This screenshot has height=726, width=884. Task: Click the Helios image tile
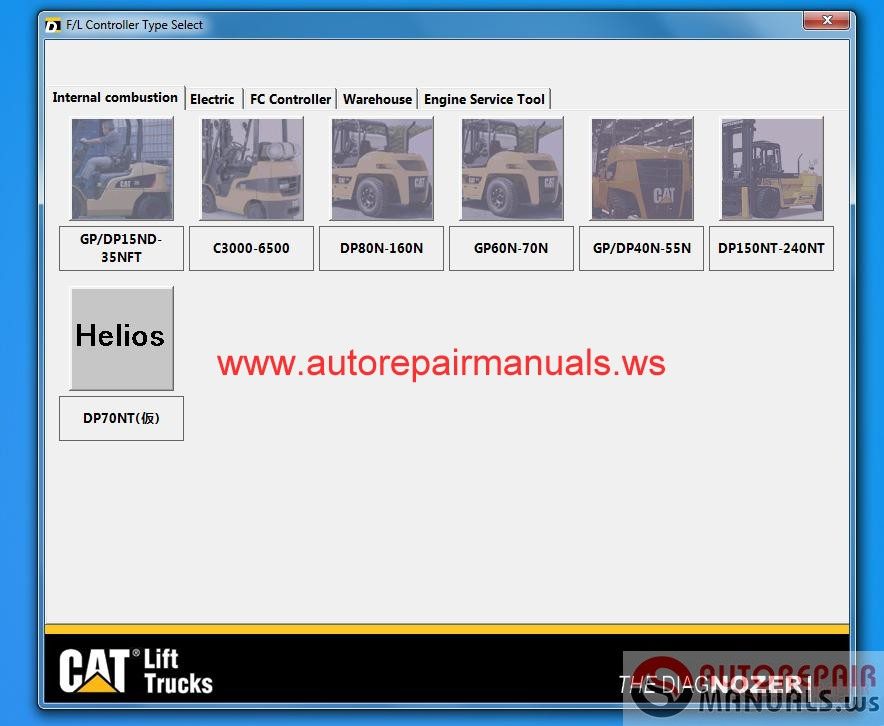tap(122, 338)
